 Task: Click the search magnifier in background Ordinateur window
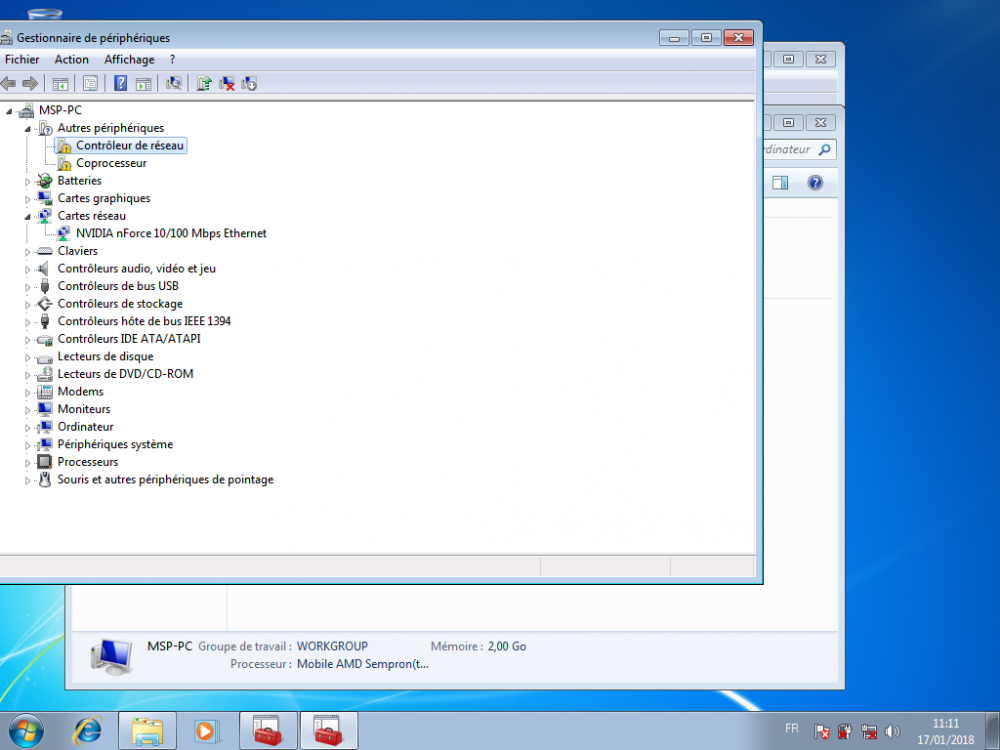pos(825,149)
